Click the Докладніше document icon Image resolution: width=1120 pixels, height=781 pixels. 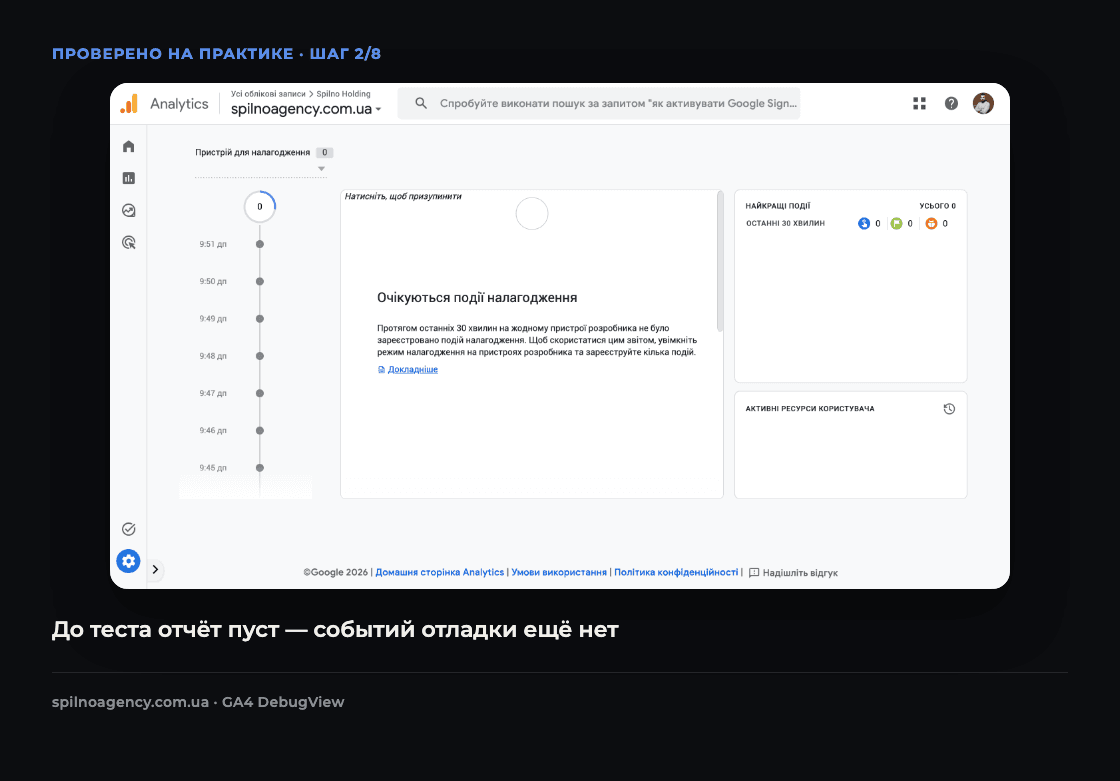381,369
